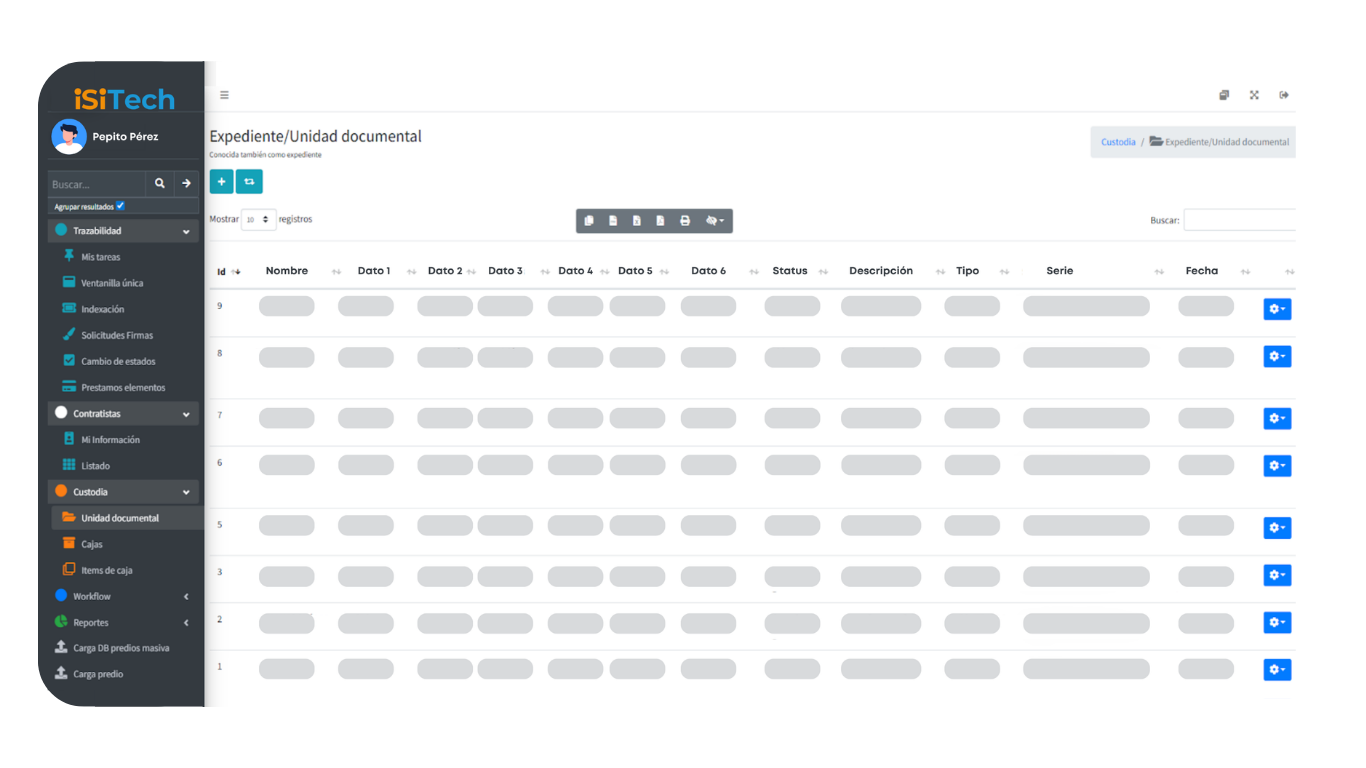Click the Custodia breadcrumb link
The image size is (1366, 768).
coord(1118,142)
